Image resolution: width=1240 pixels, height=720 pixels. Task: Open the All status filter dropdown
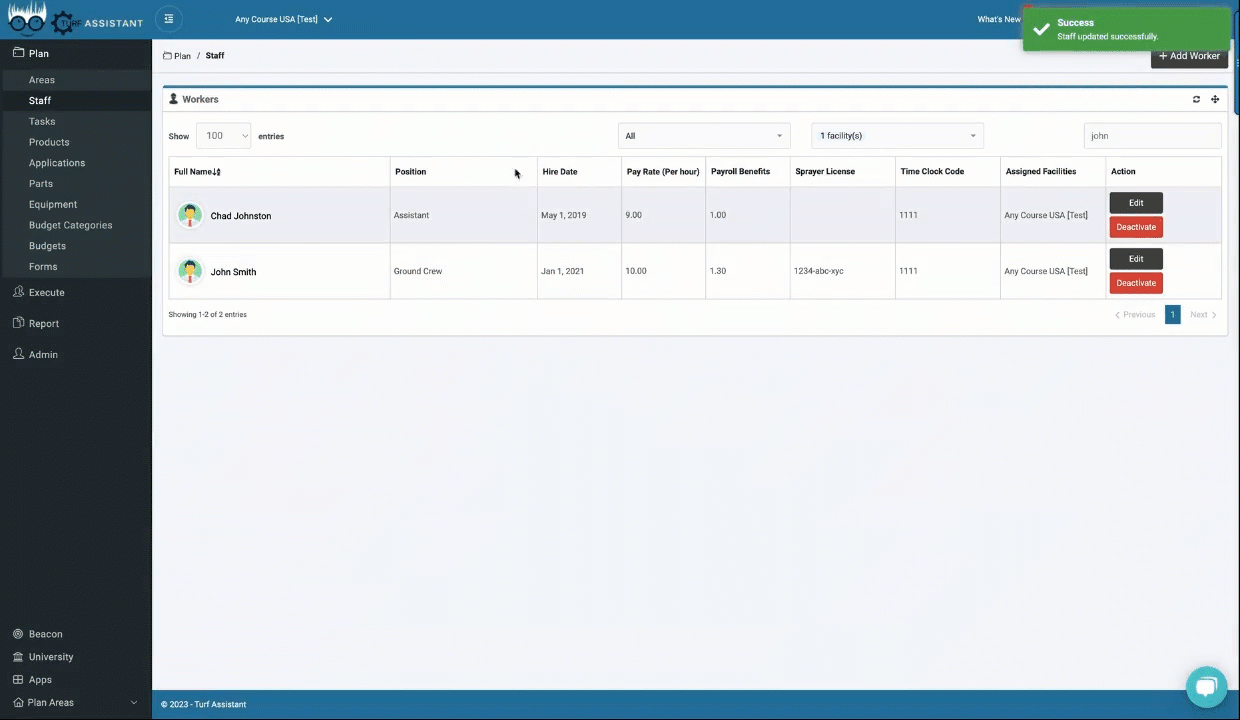(x=703, y=136)
